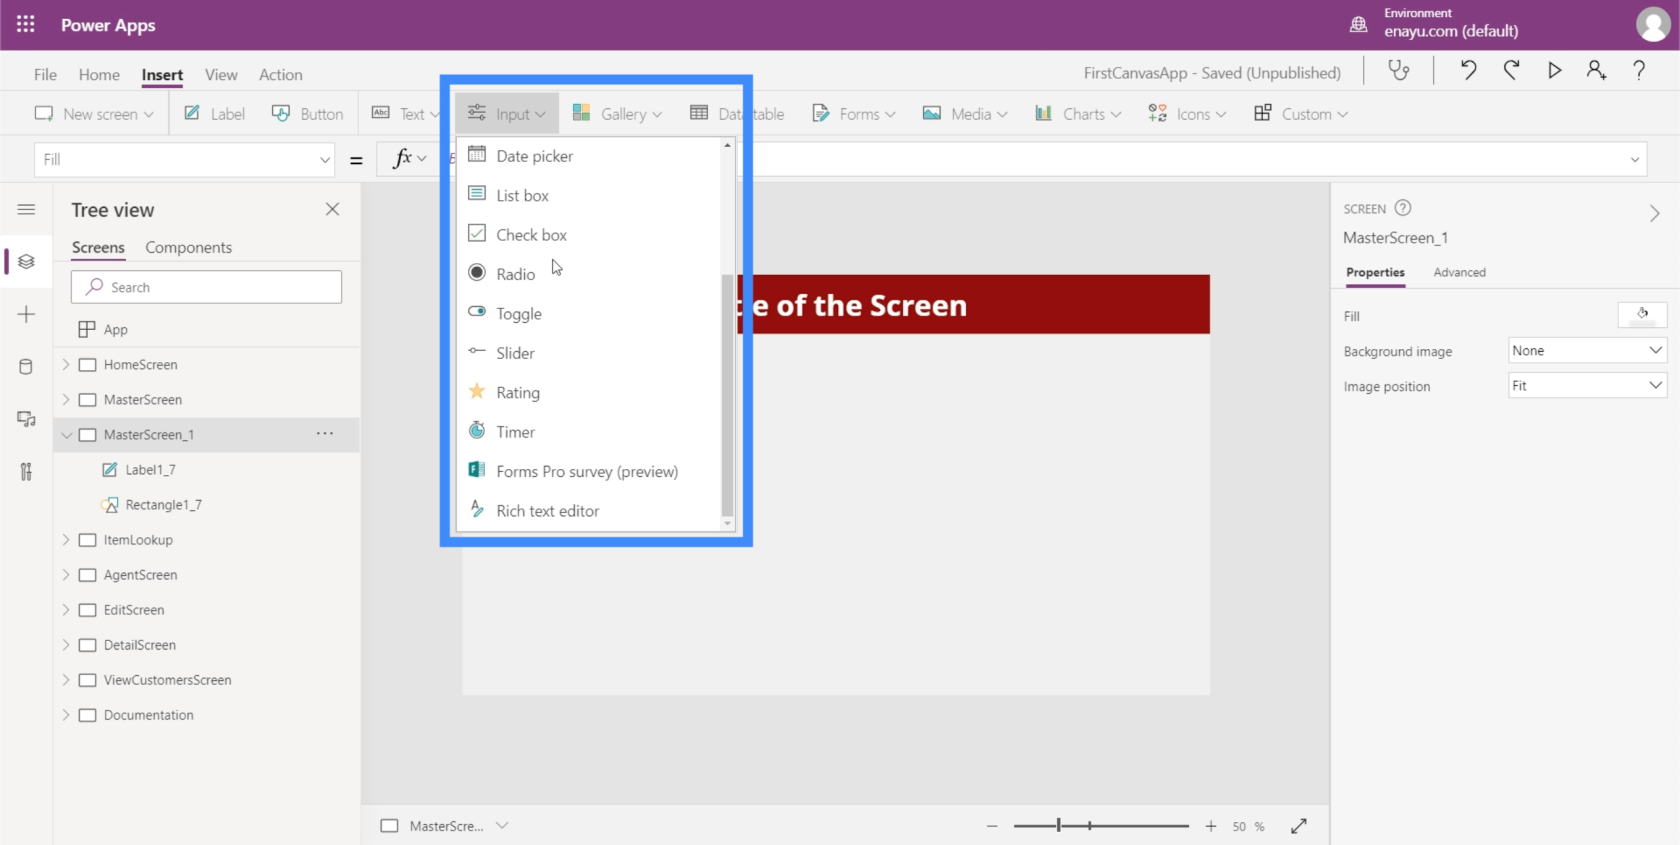
Task: Collapse the properties pane chevron
Action: (1654, 213)
